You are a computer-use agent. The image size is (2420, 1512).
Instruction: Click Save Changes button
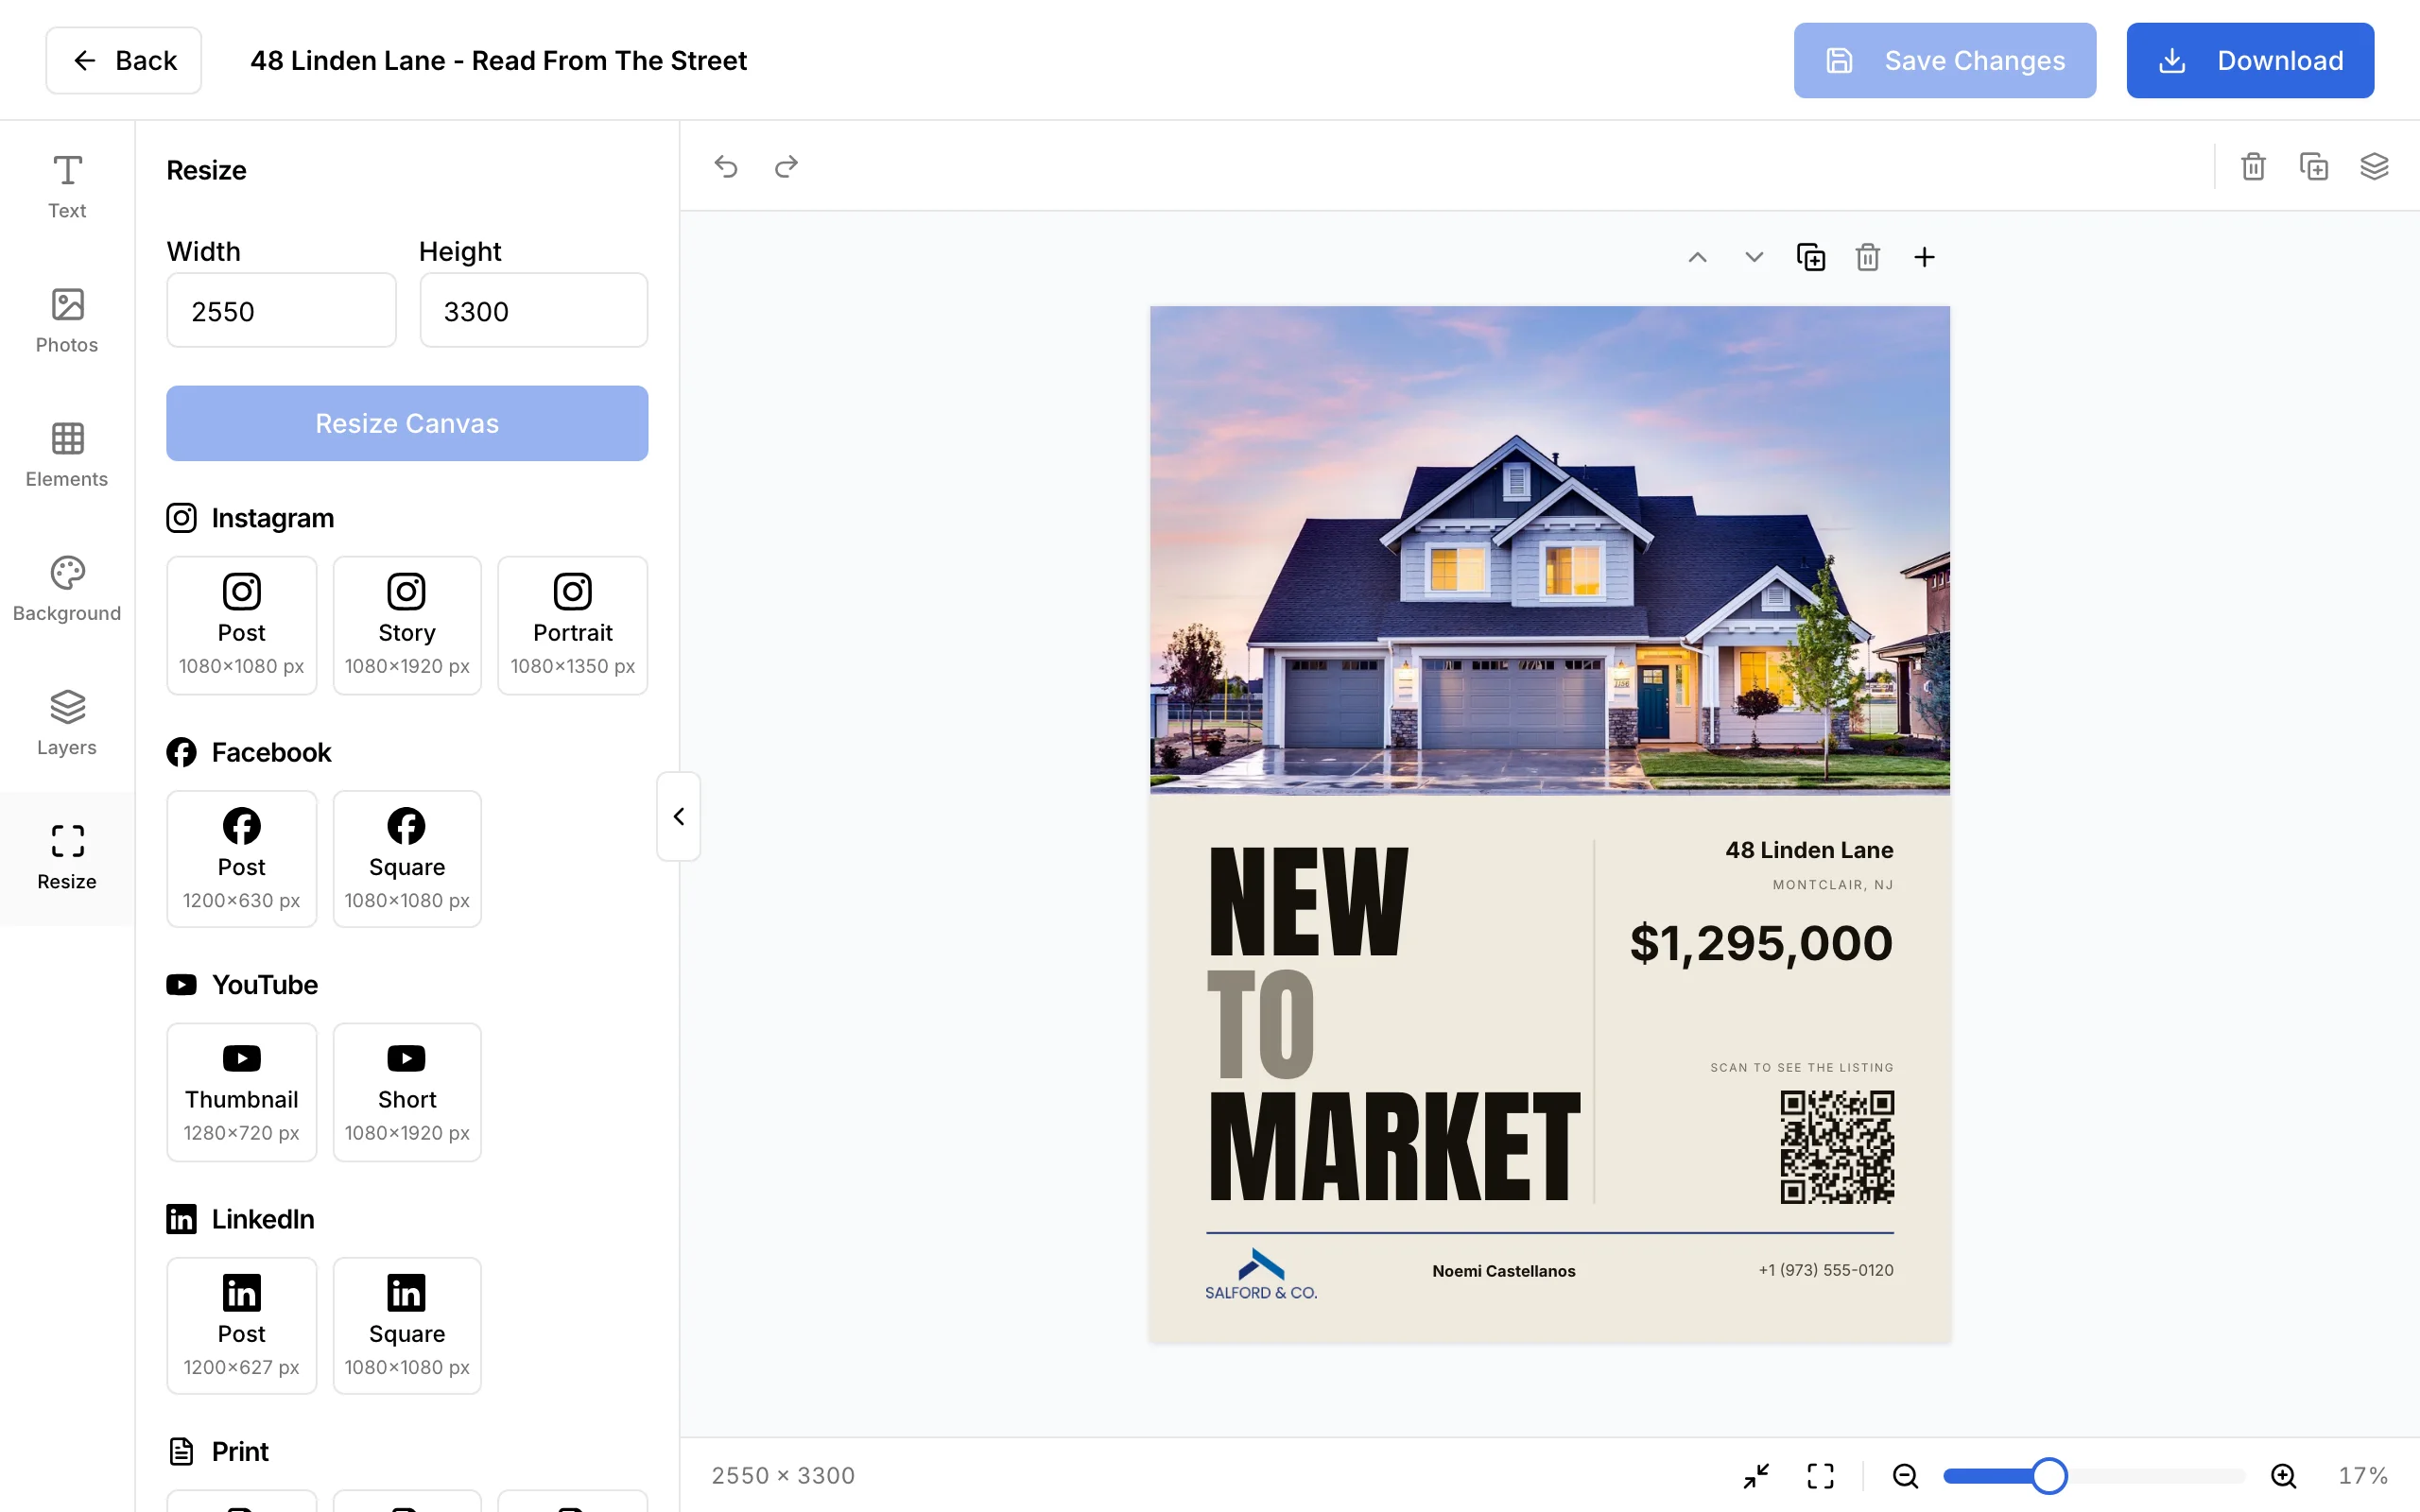coord(1944,60)
